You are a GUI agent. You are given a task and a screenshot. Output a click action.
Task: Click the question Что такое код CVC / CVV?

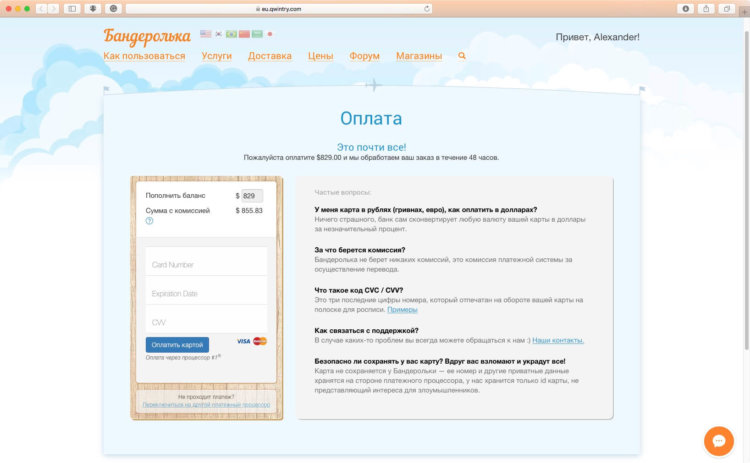tap(359, 290)
